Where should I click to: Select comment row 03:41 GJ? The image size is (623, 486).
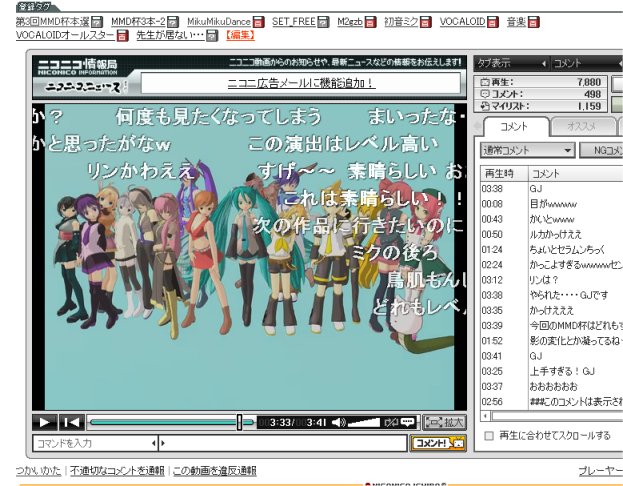[x=551, y=356]
